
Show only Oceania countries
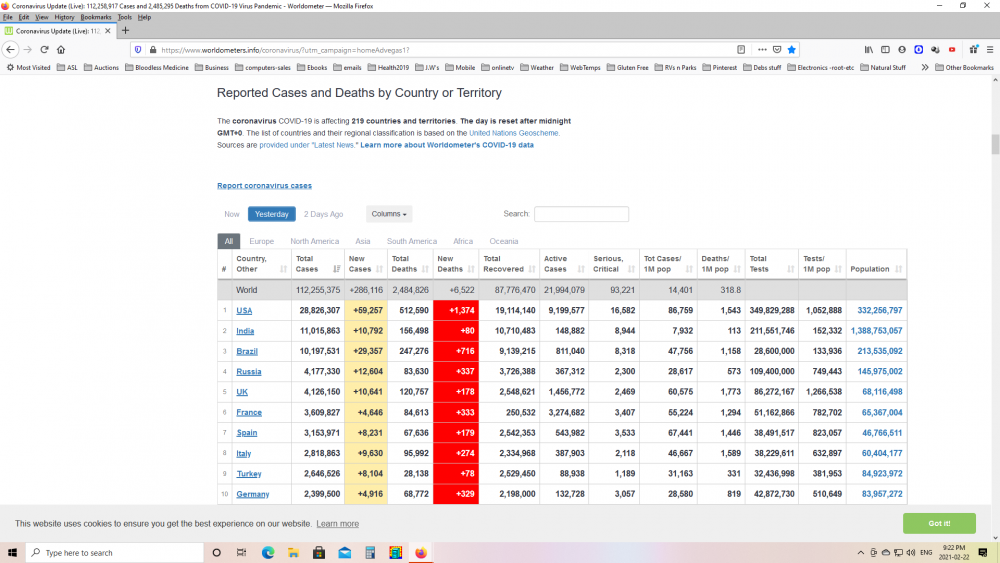tap(504, 241)
